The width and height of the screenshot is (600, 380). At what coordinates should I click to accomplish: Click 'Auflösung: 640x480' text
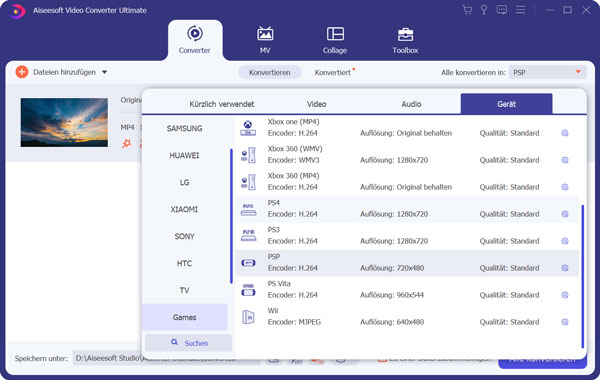(392, 322)
